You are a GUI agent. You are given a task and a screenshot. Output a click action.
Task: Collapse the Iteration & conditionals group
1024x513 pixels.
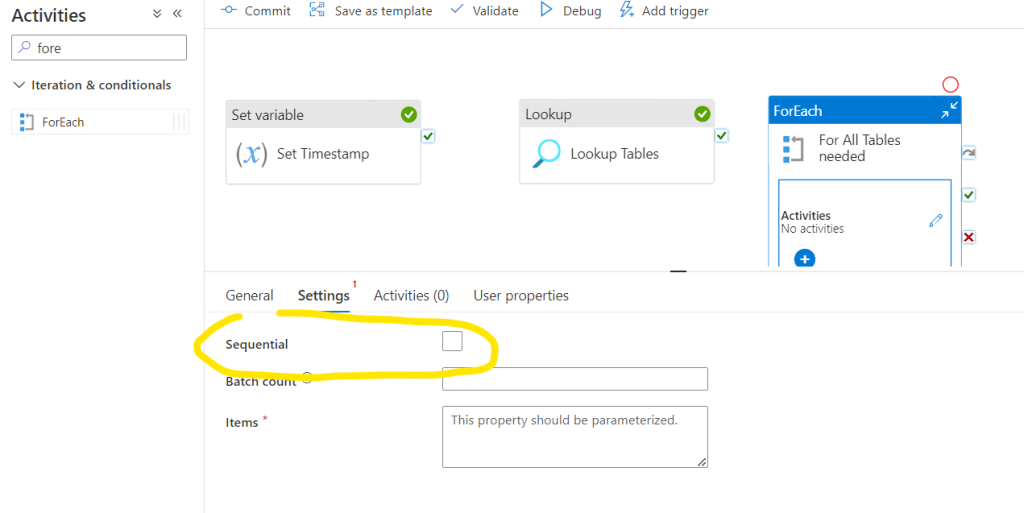(x=20, y=85)
